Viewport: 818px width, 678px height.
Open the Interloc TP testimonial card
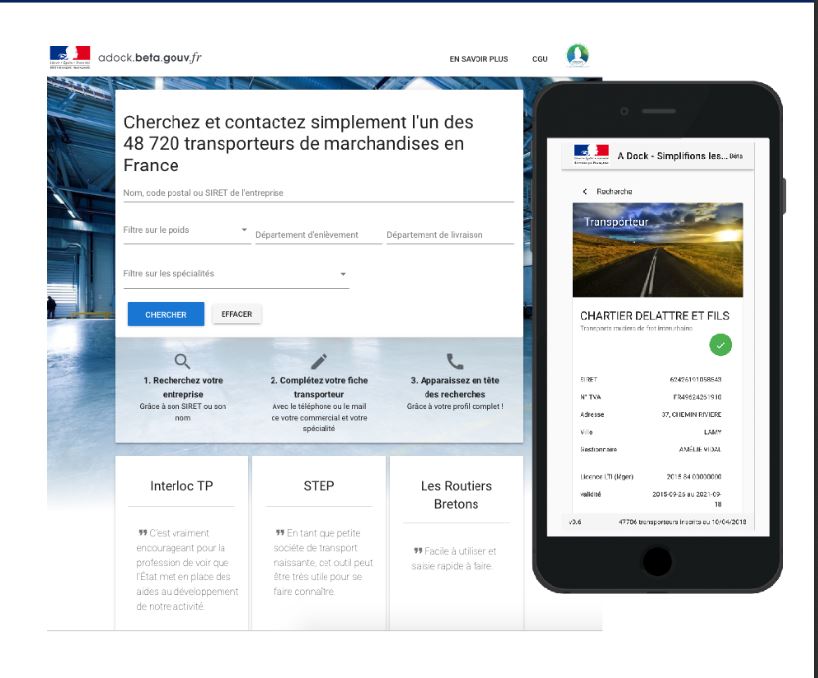(x=182, y=542)
